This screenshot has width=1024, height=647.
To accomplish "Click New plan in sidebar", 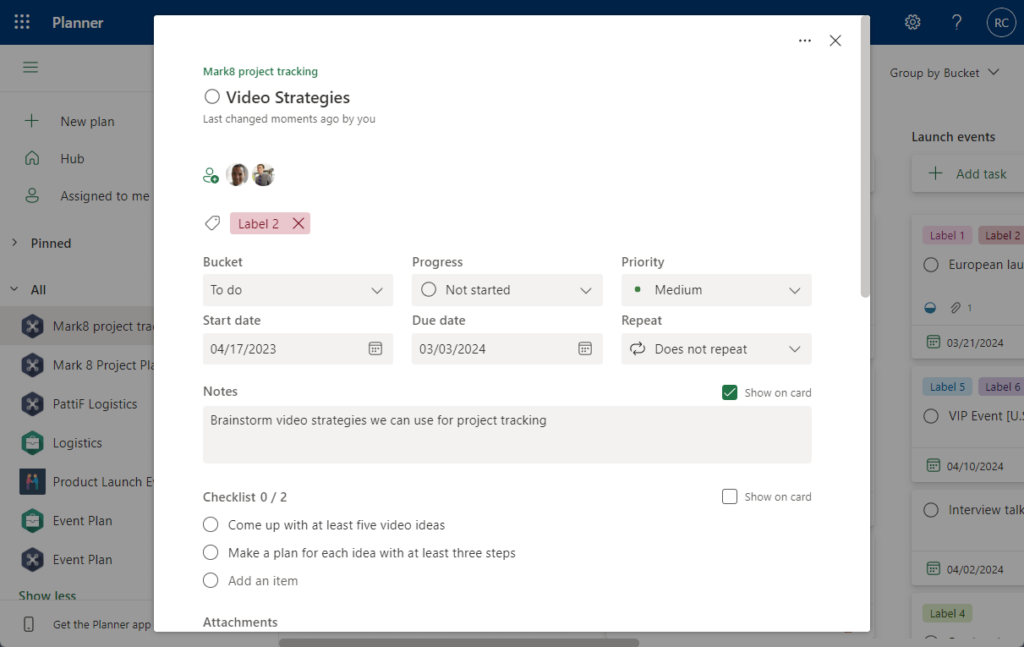I will pos(88,121).
